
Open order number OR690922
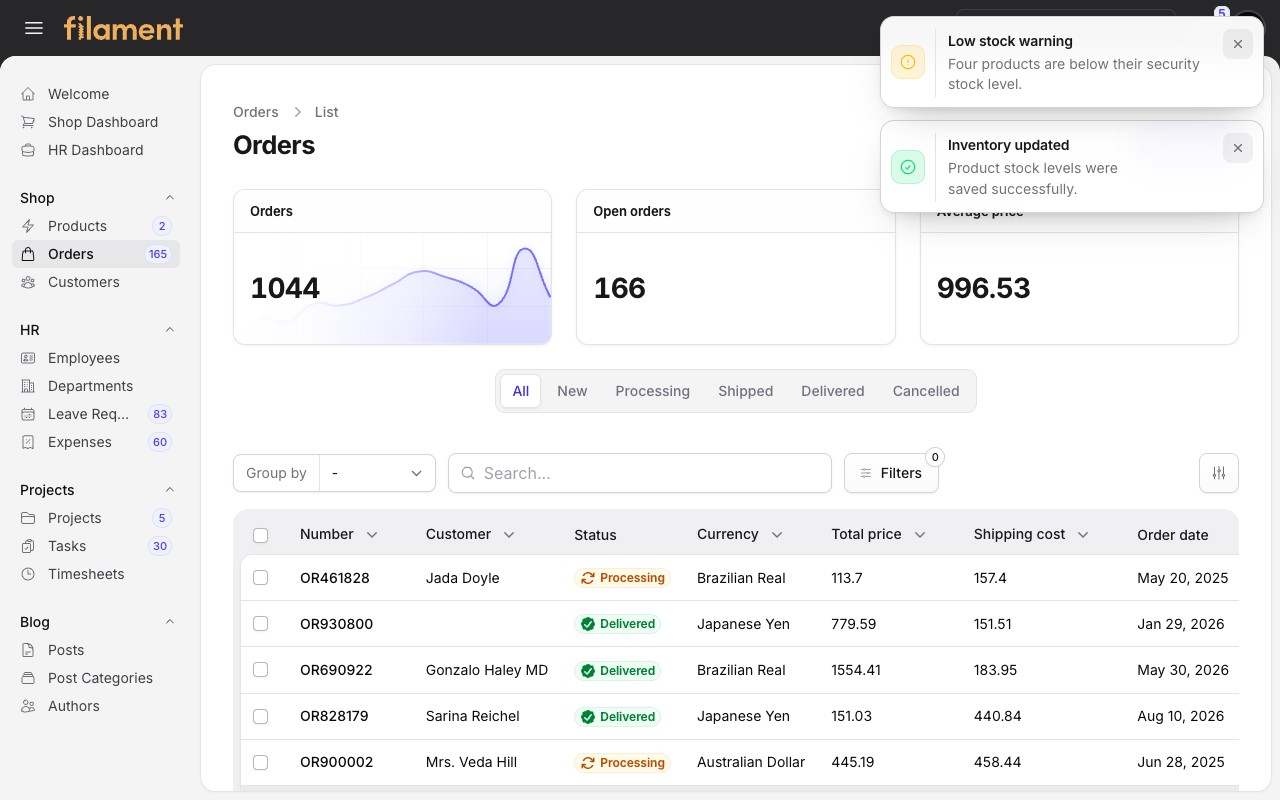click(x=336, y=670)
